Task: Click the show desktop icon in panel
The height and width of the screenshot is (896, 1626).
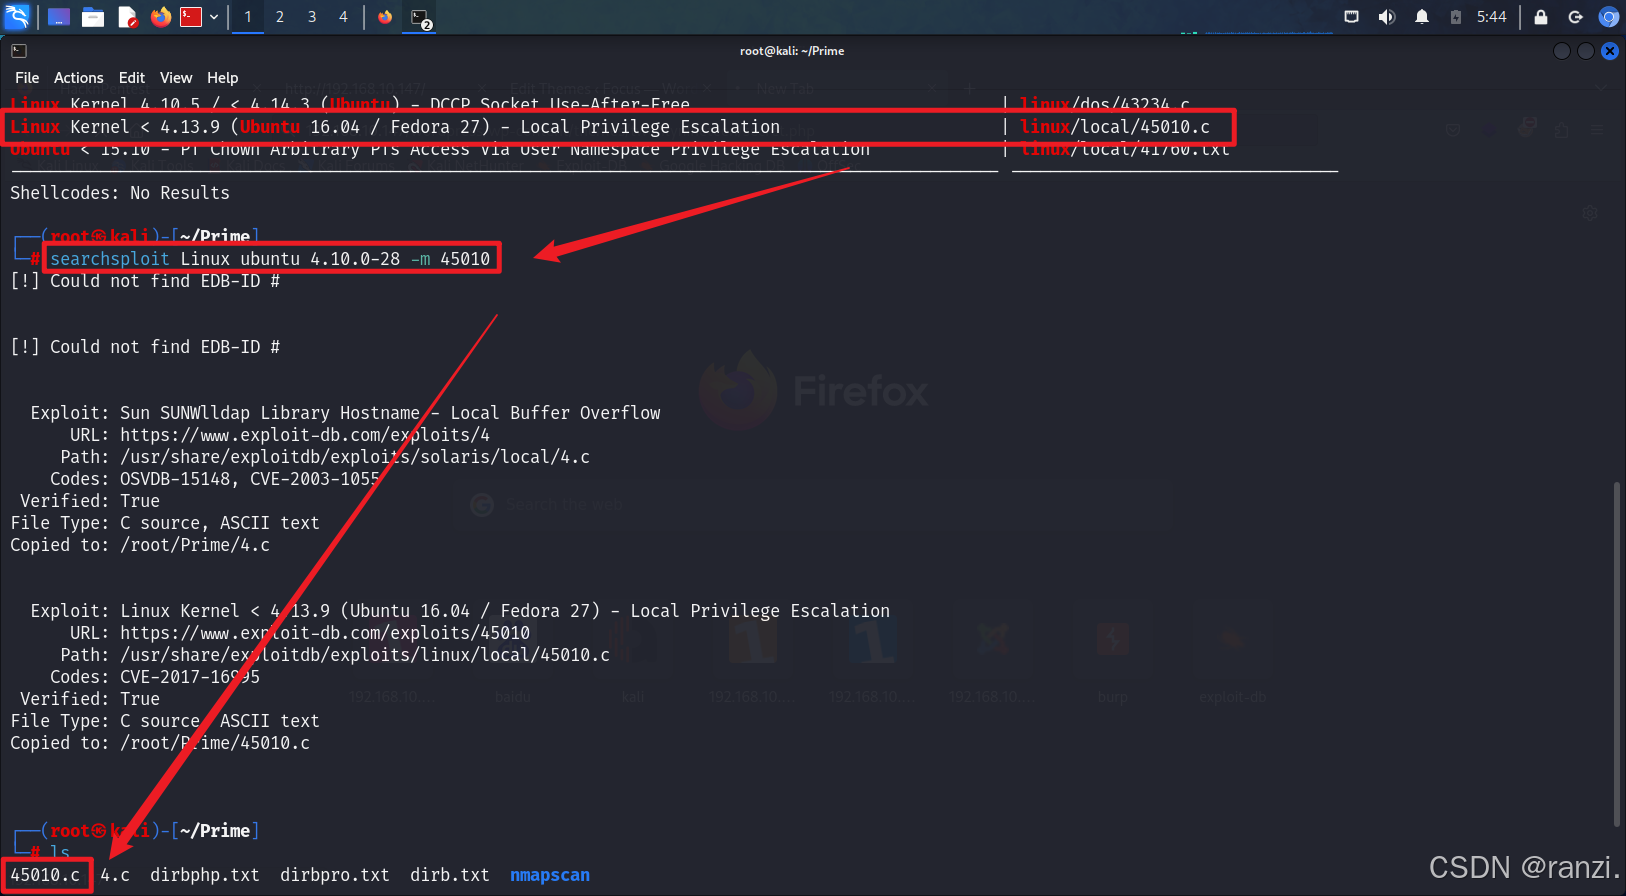Action: (x=59, y=17)
